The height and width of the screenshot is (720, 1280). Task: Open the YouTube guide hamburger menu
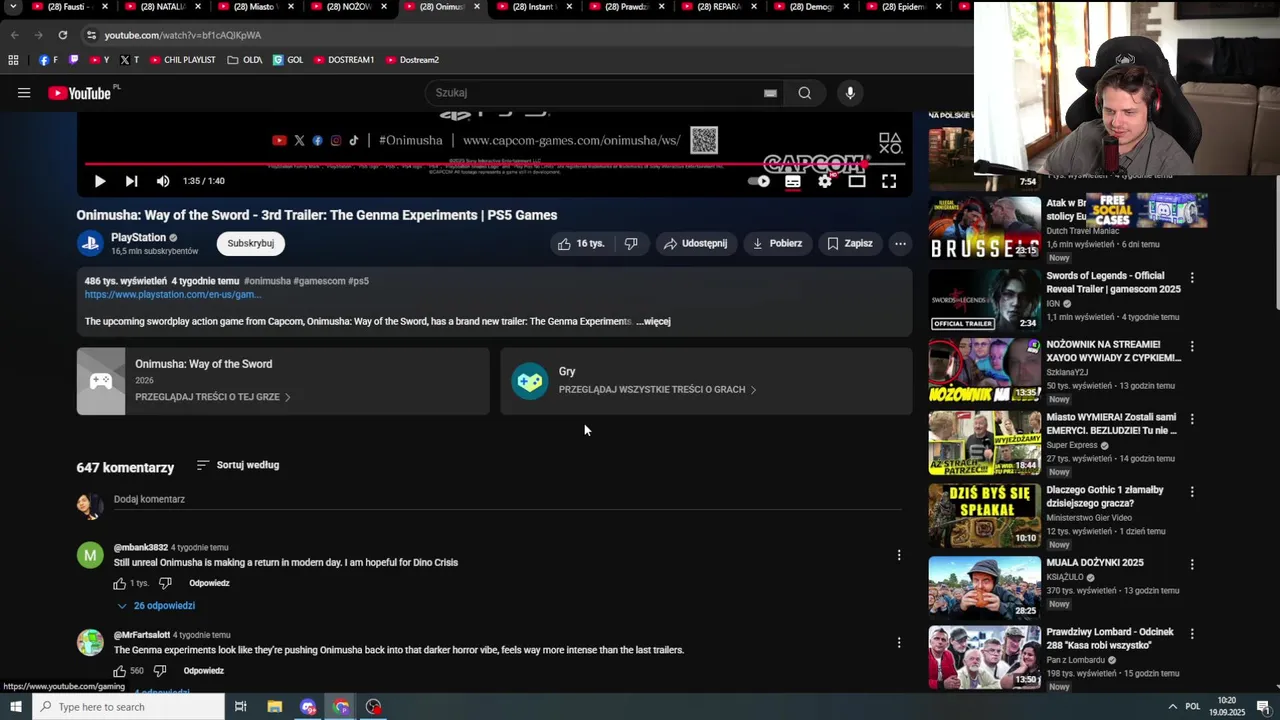coord(24,93)
